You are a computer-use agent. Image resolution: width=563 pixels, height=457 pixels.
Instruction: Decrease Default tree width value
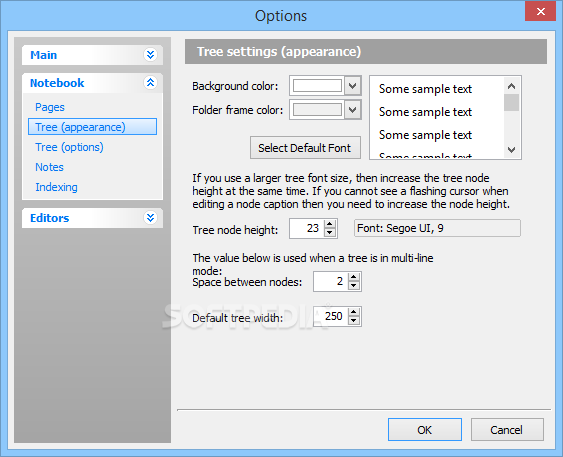point(354,321)
